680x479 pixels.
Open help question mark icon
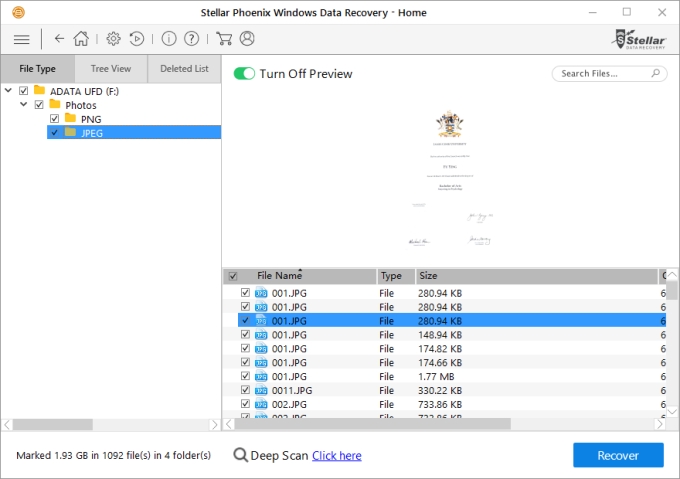click(191, 39)
